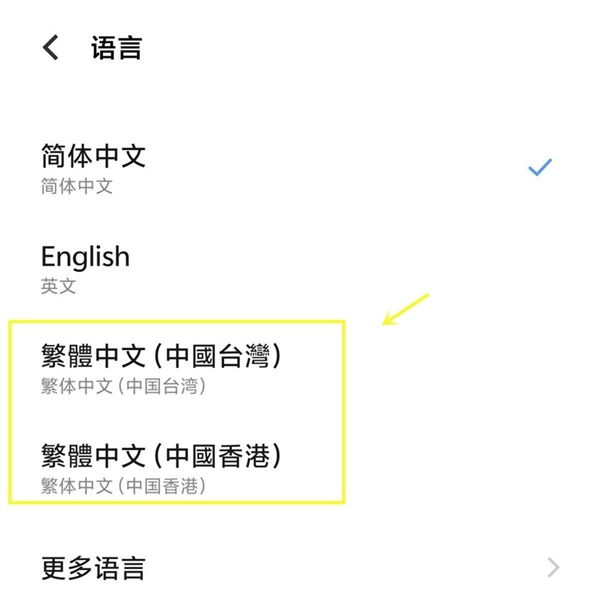The height and width of the screenshot is (600, 600).
Task: Click the 中國台灣 text in parentheses
Action: coord(218,356)
